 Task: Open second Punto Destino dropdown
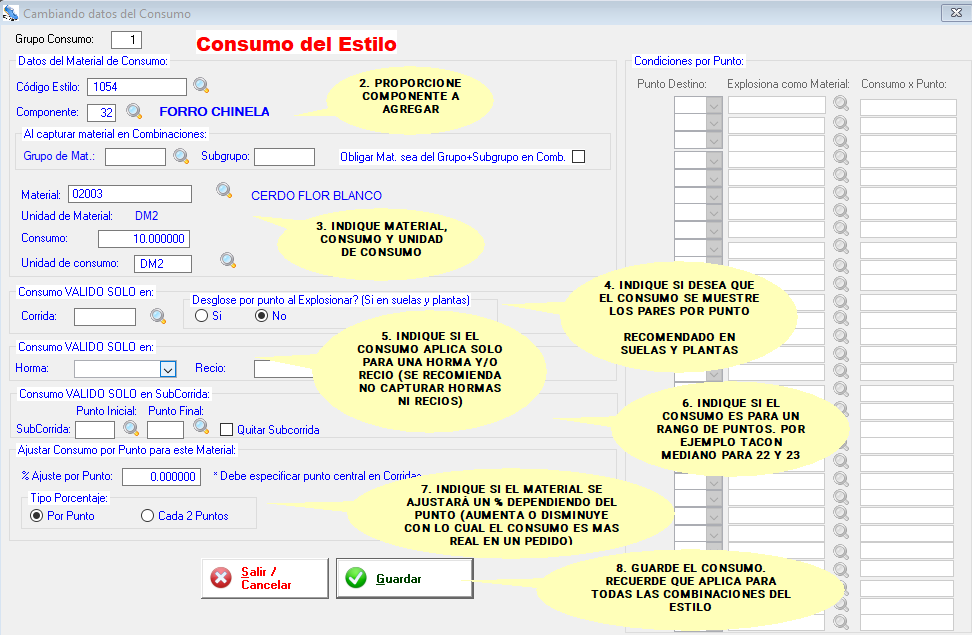714,123
